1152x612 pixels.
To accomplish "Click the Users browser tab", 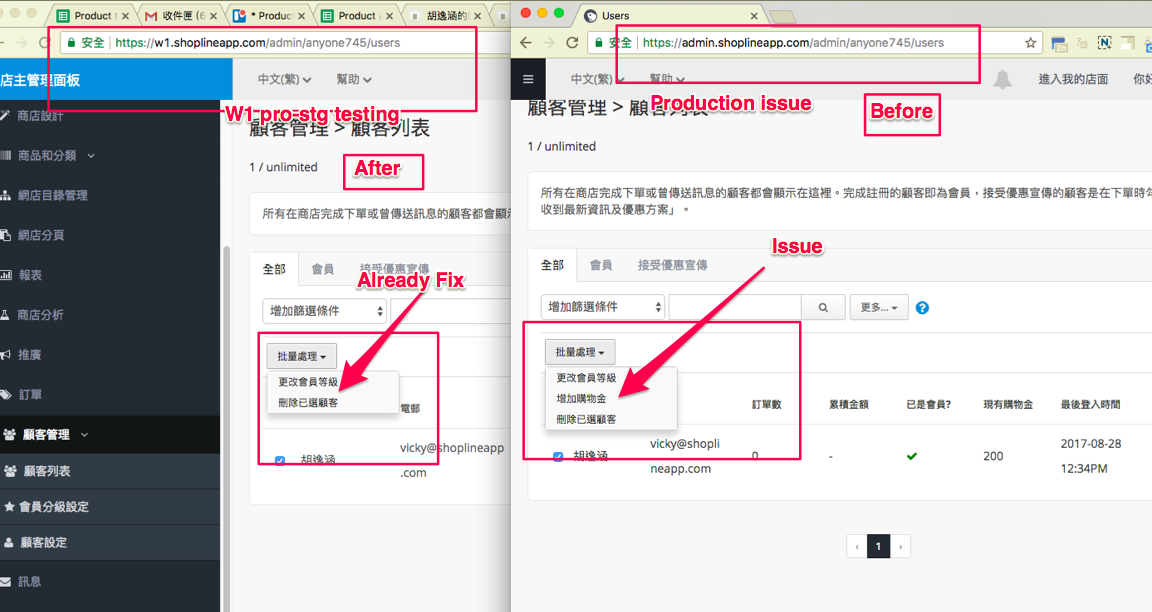I will click(x=672, y=15).
